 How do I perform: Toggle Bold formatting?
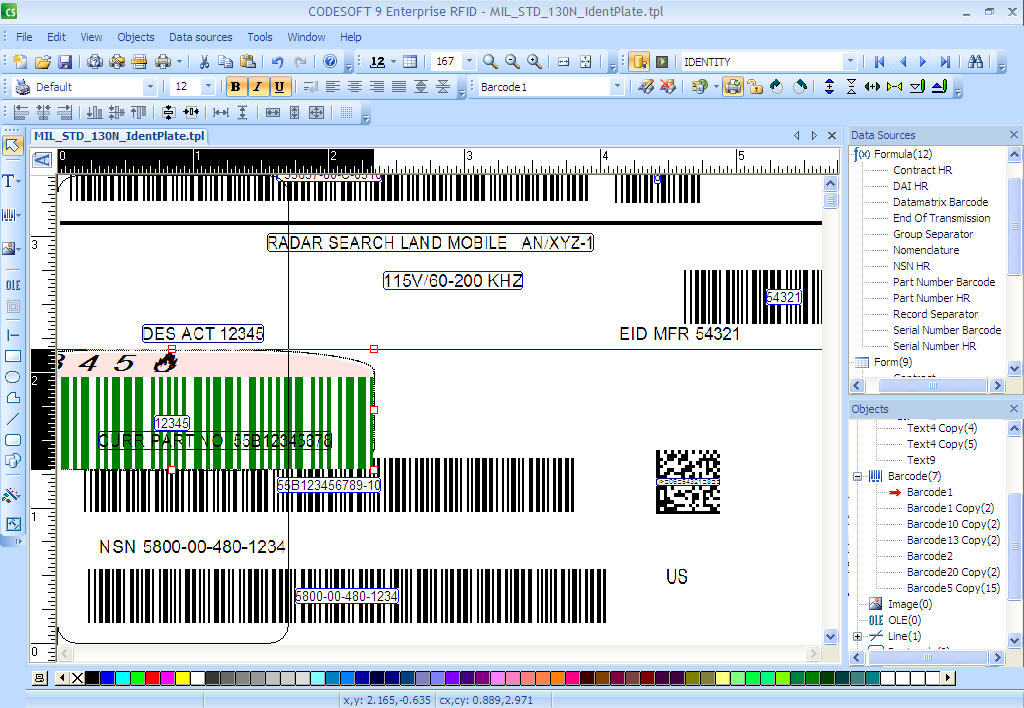tap(236, 86)
